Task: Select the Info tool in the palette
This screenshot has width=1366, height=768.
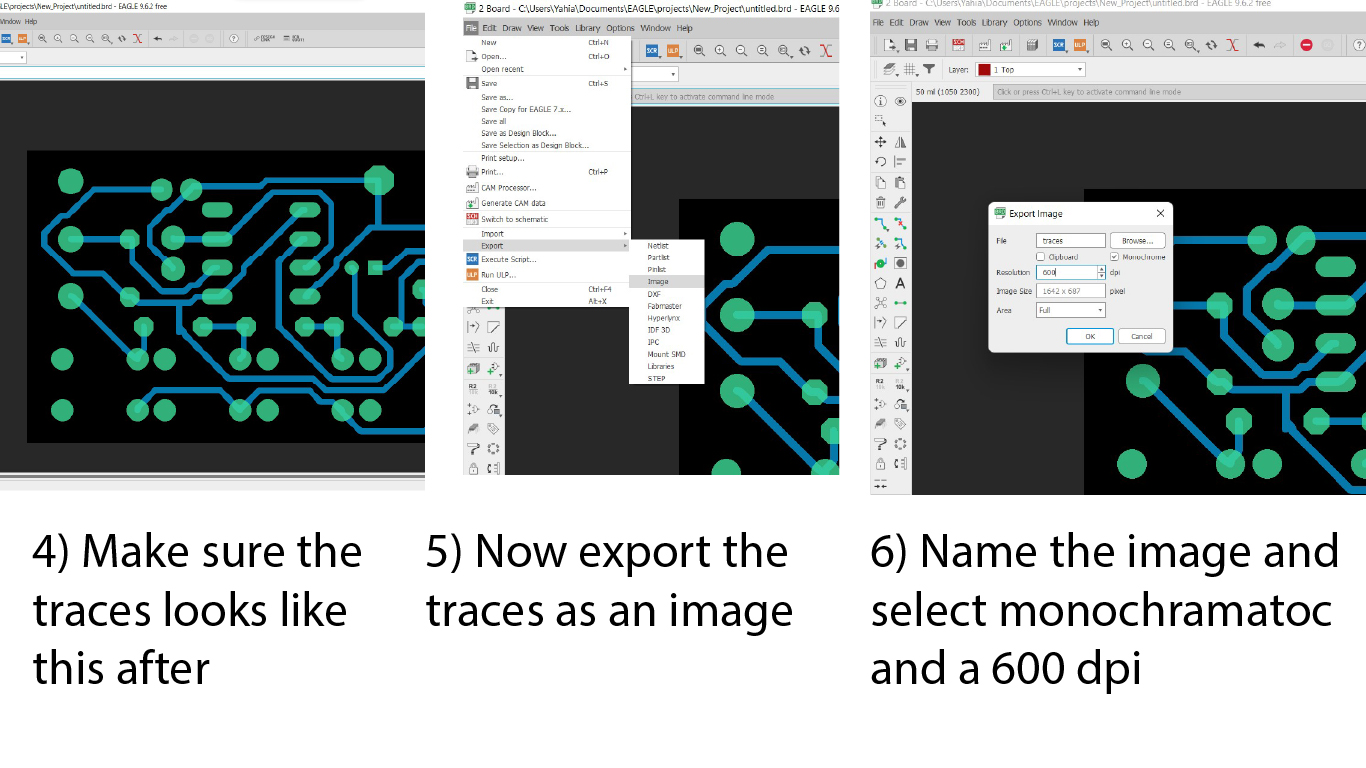Action: click(880, 101)
